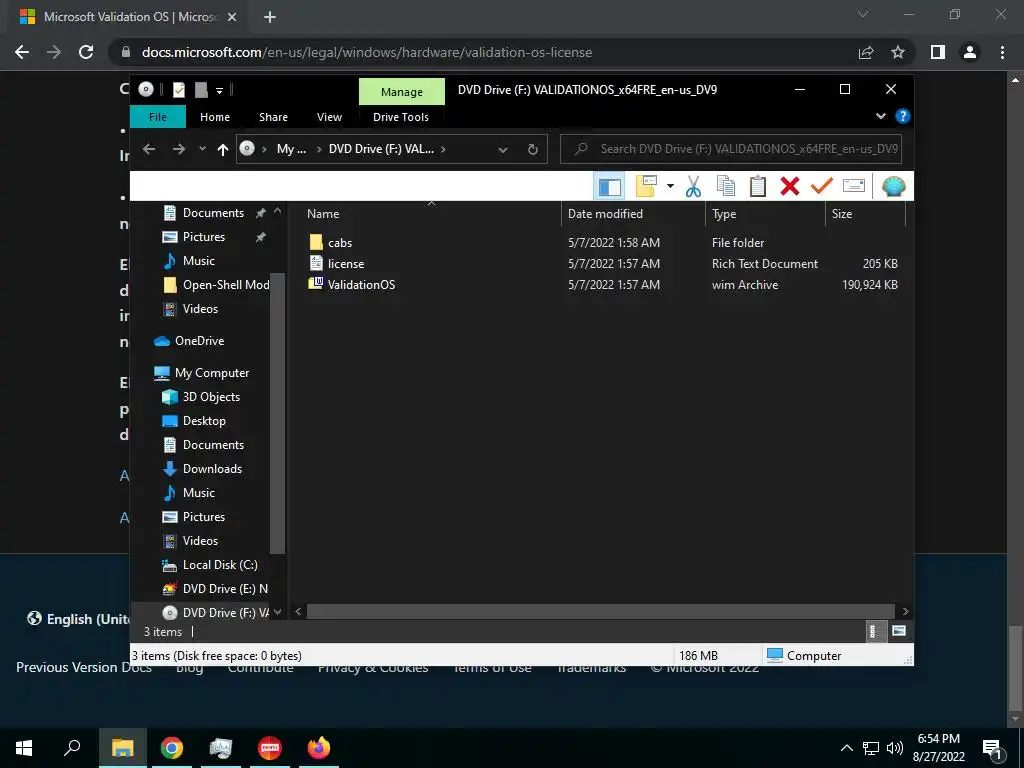Click the orange checkmark Properties icon
Image resolution: width=1024 pixels, height=768 pixels.
[822, 187]
